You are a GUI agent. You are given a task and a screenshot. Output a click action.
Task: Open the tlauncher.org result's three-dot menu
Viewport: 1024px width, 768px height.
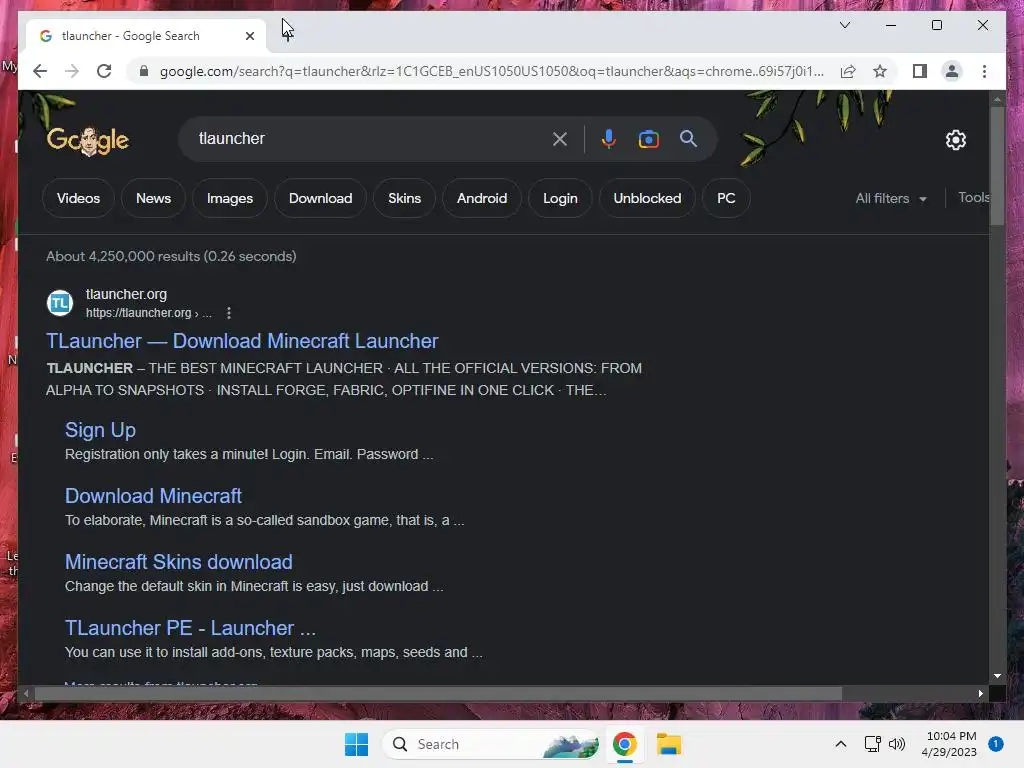pos(229,313)
